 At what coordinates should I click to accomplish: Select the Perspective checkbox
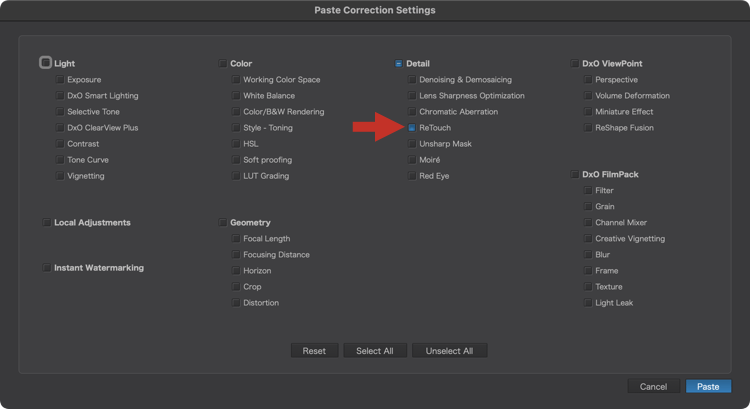click(588, 79)
